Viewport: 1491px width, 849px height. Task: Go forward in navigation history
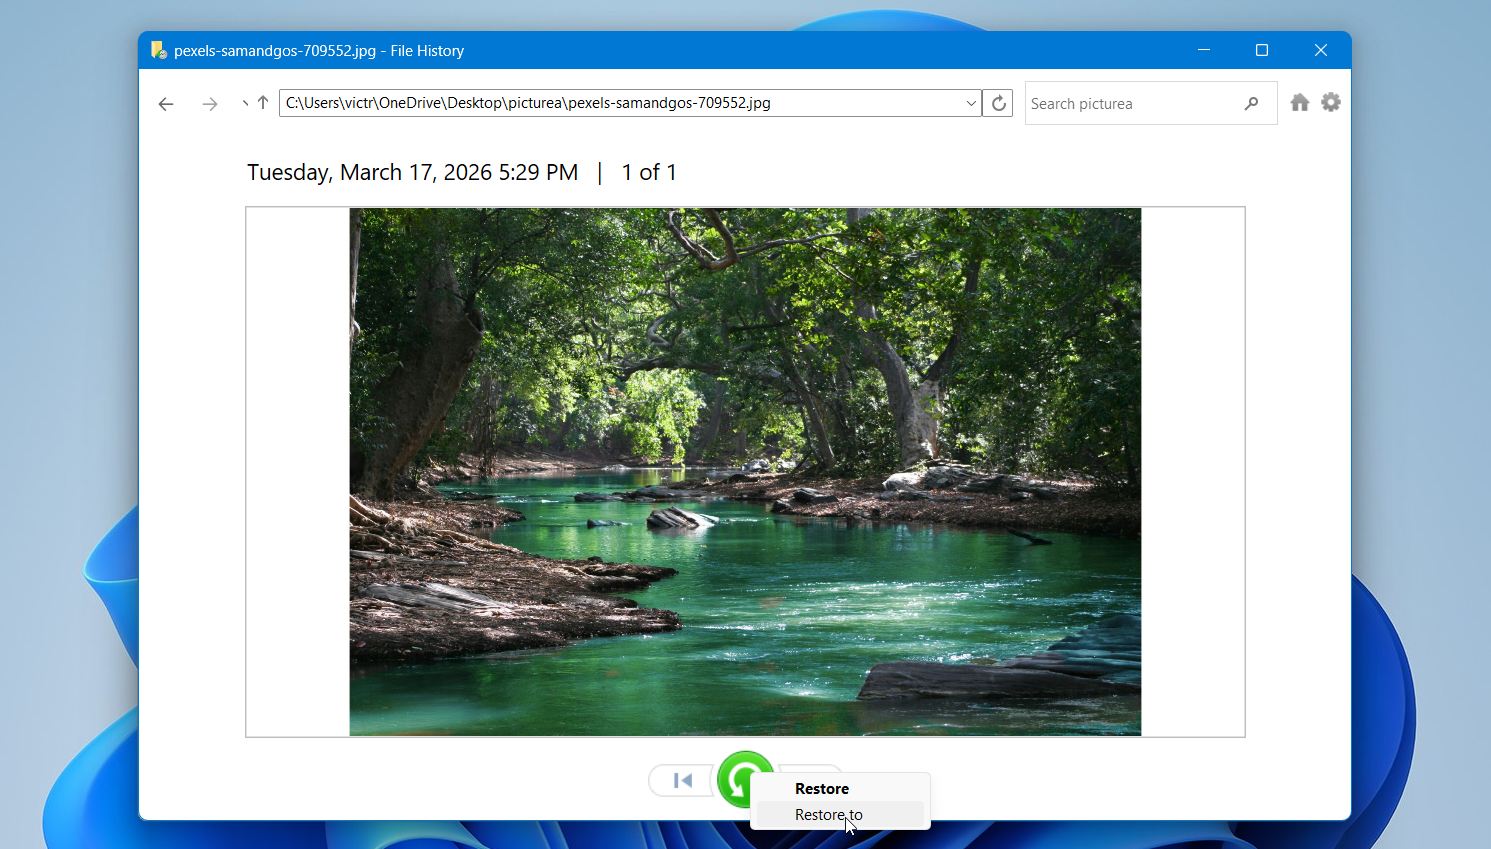210,103
